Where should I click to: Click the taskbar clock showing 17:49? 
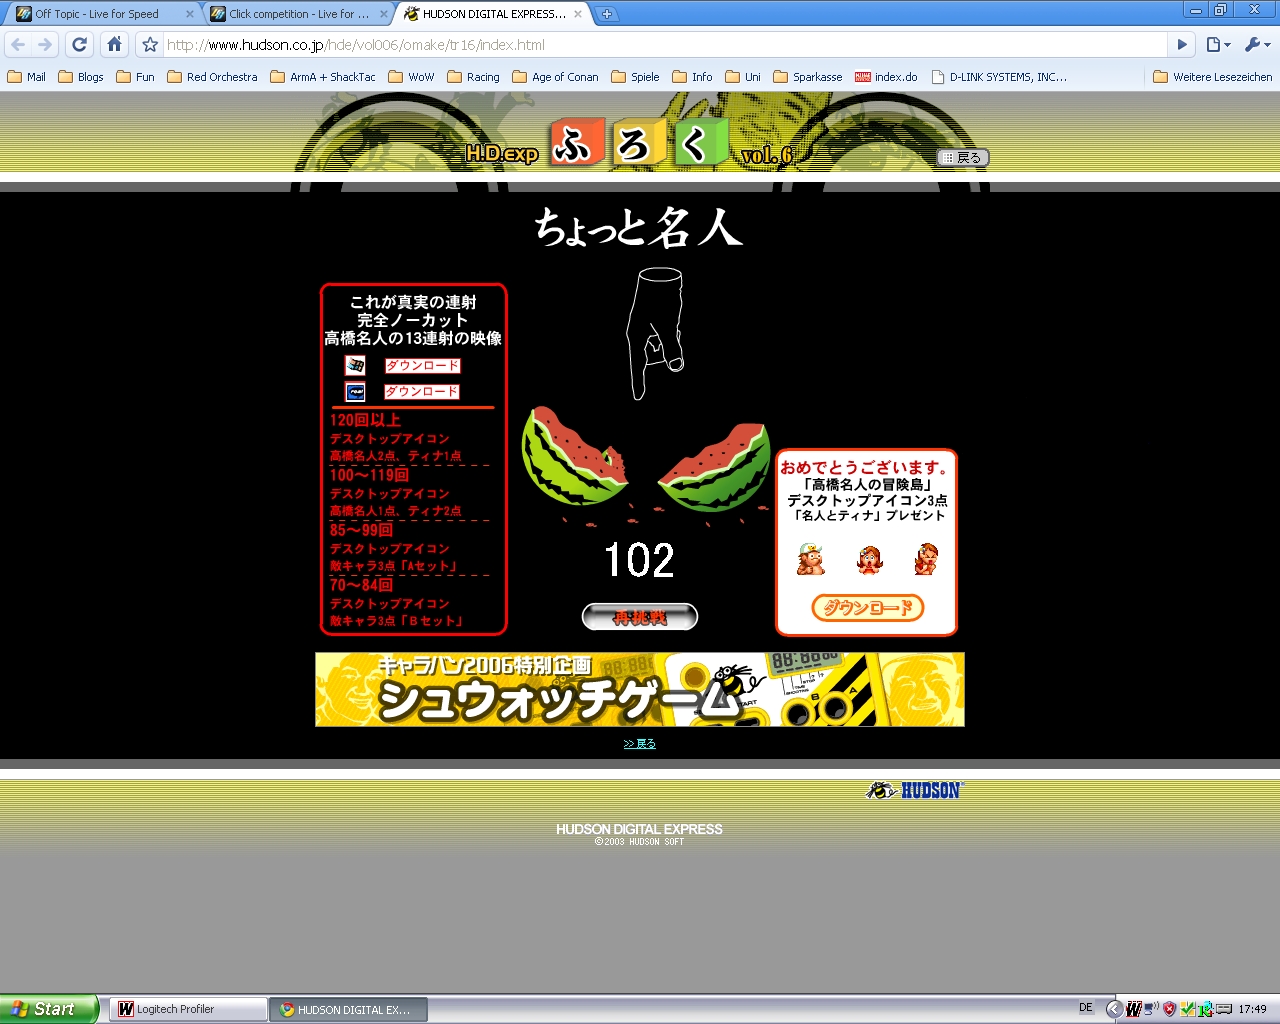click(1252, 1009)
